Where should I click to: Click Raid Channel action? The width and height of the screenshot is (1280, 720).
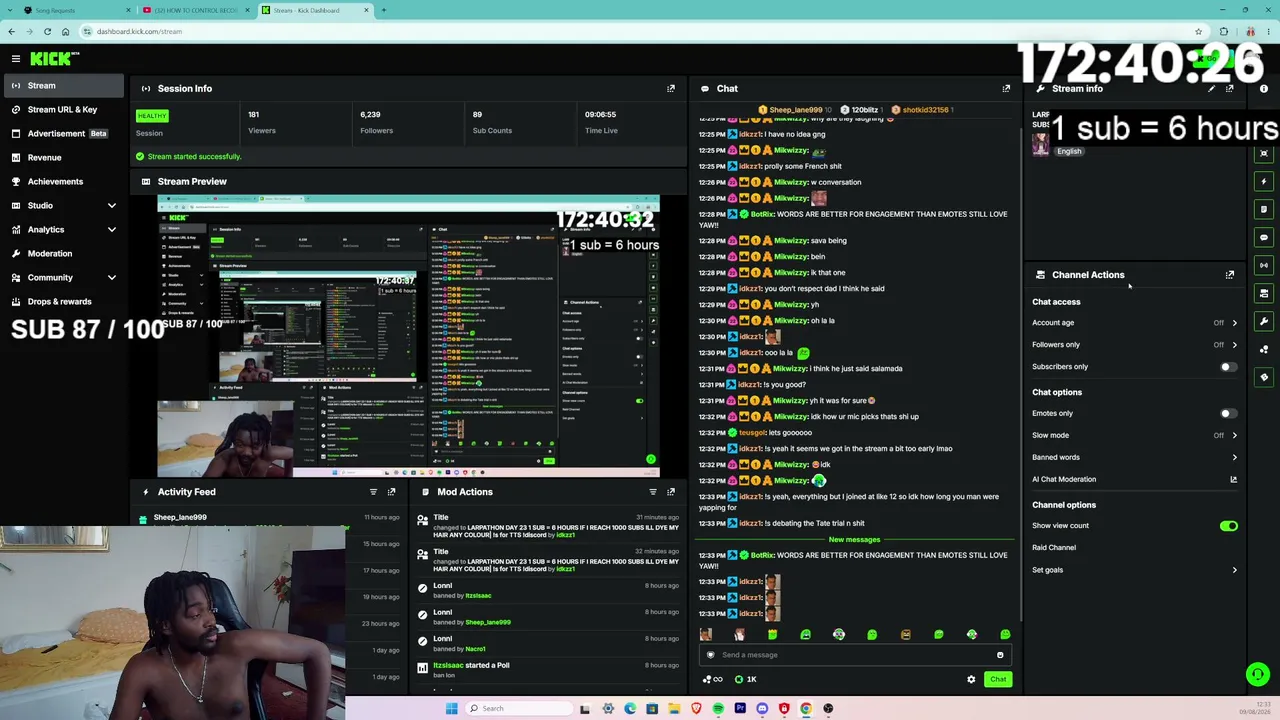coord(1054,548)
